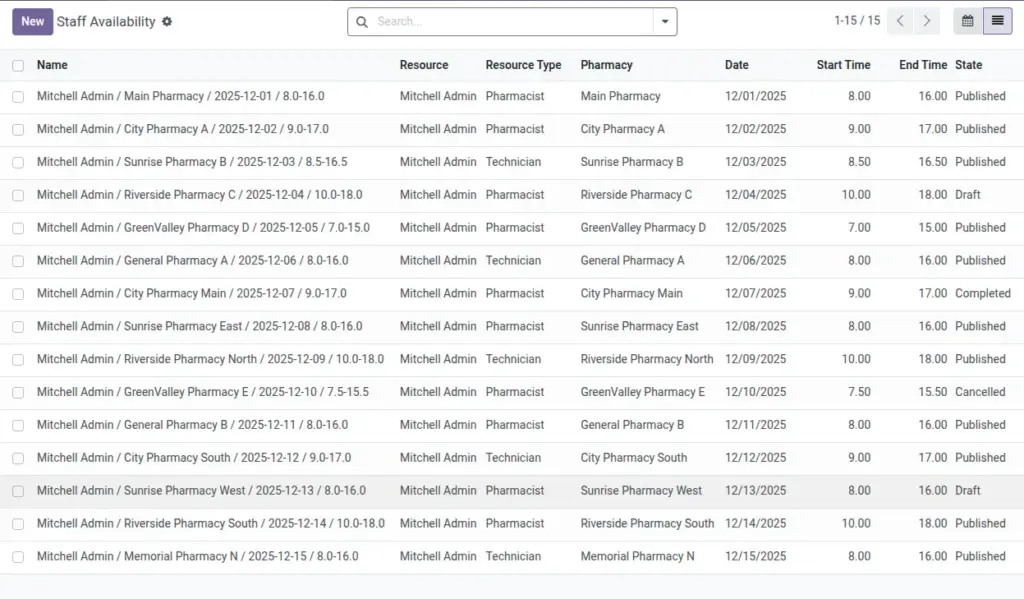Tick the select-all checkbox in header

18,65
